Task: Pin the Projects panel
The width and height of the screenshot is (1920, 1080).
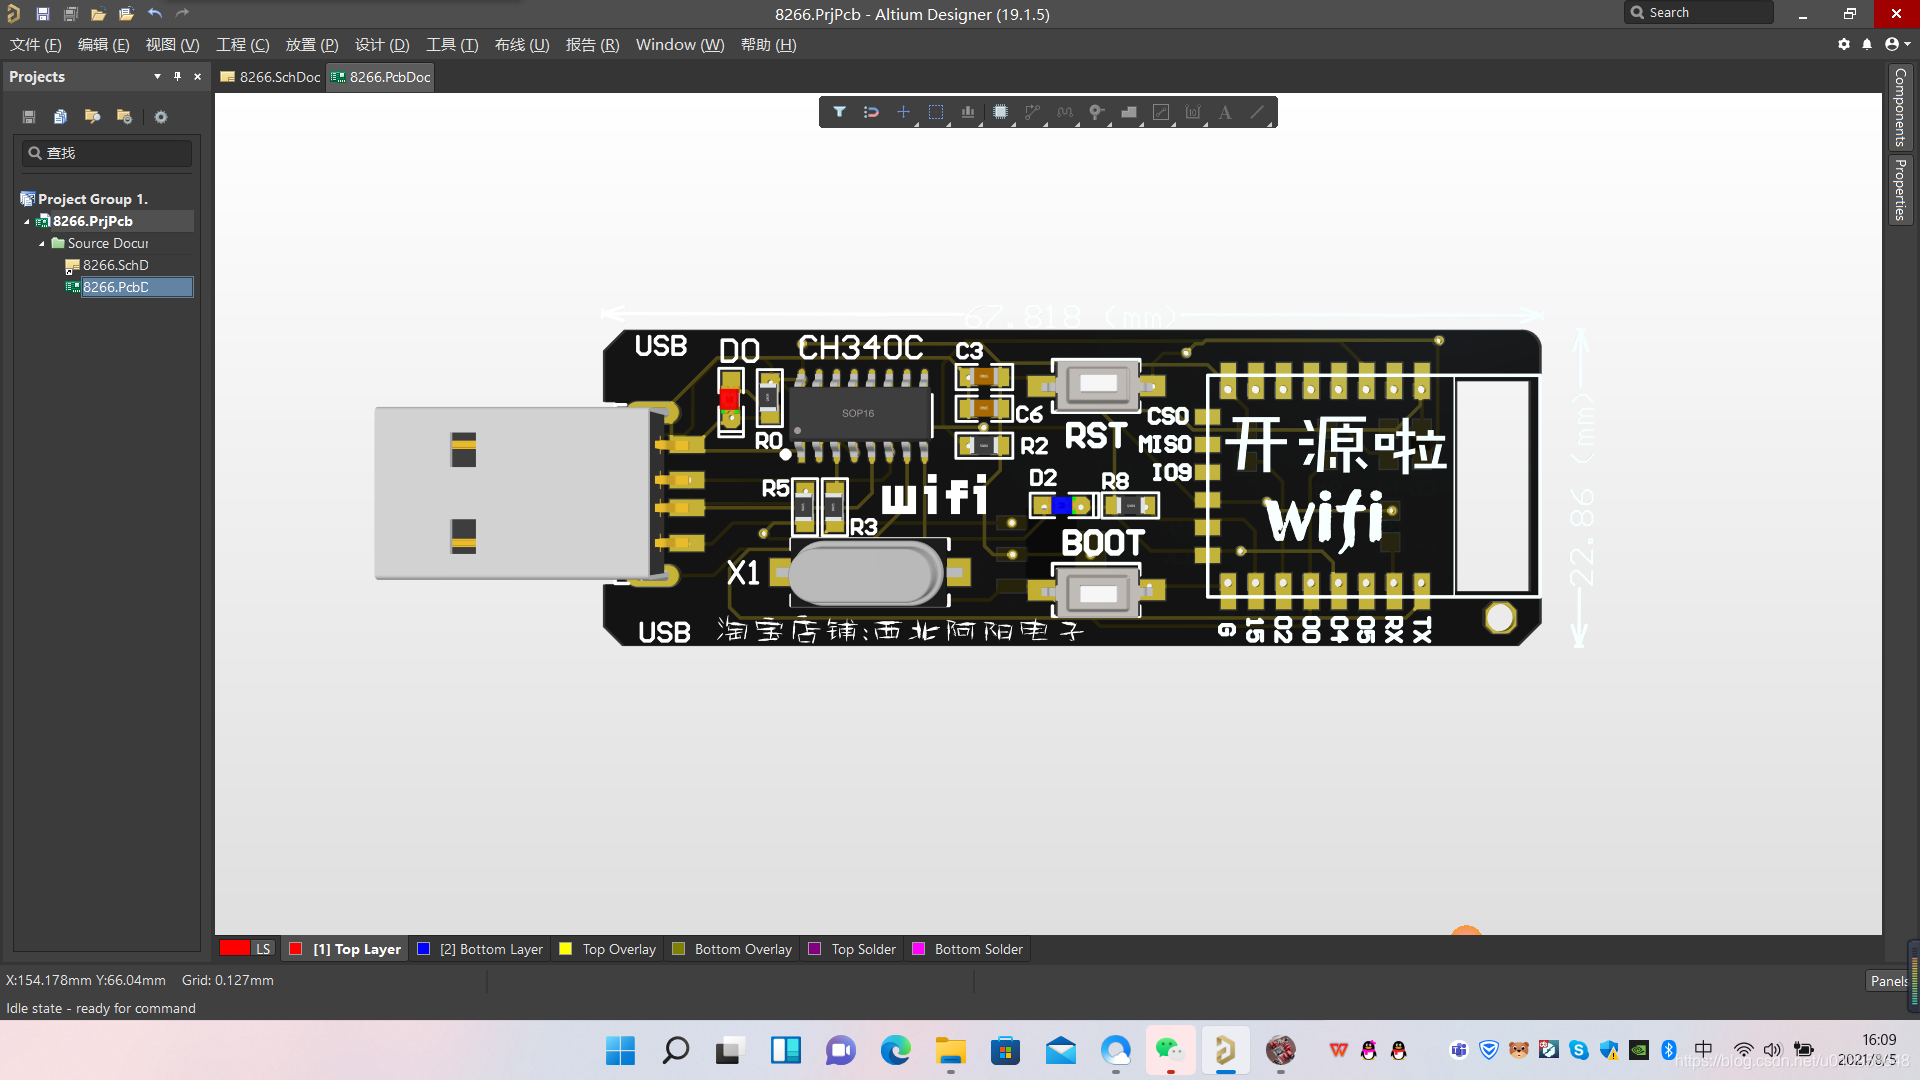Action: 177,76
